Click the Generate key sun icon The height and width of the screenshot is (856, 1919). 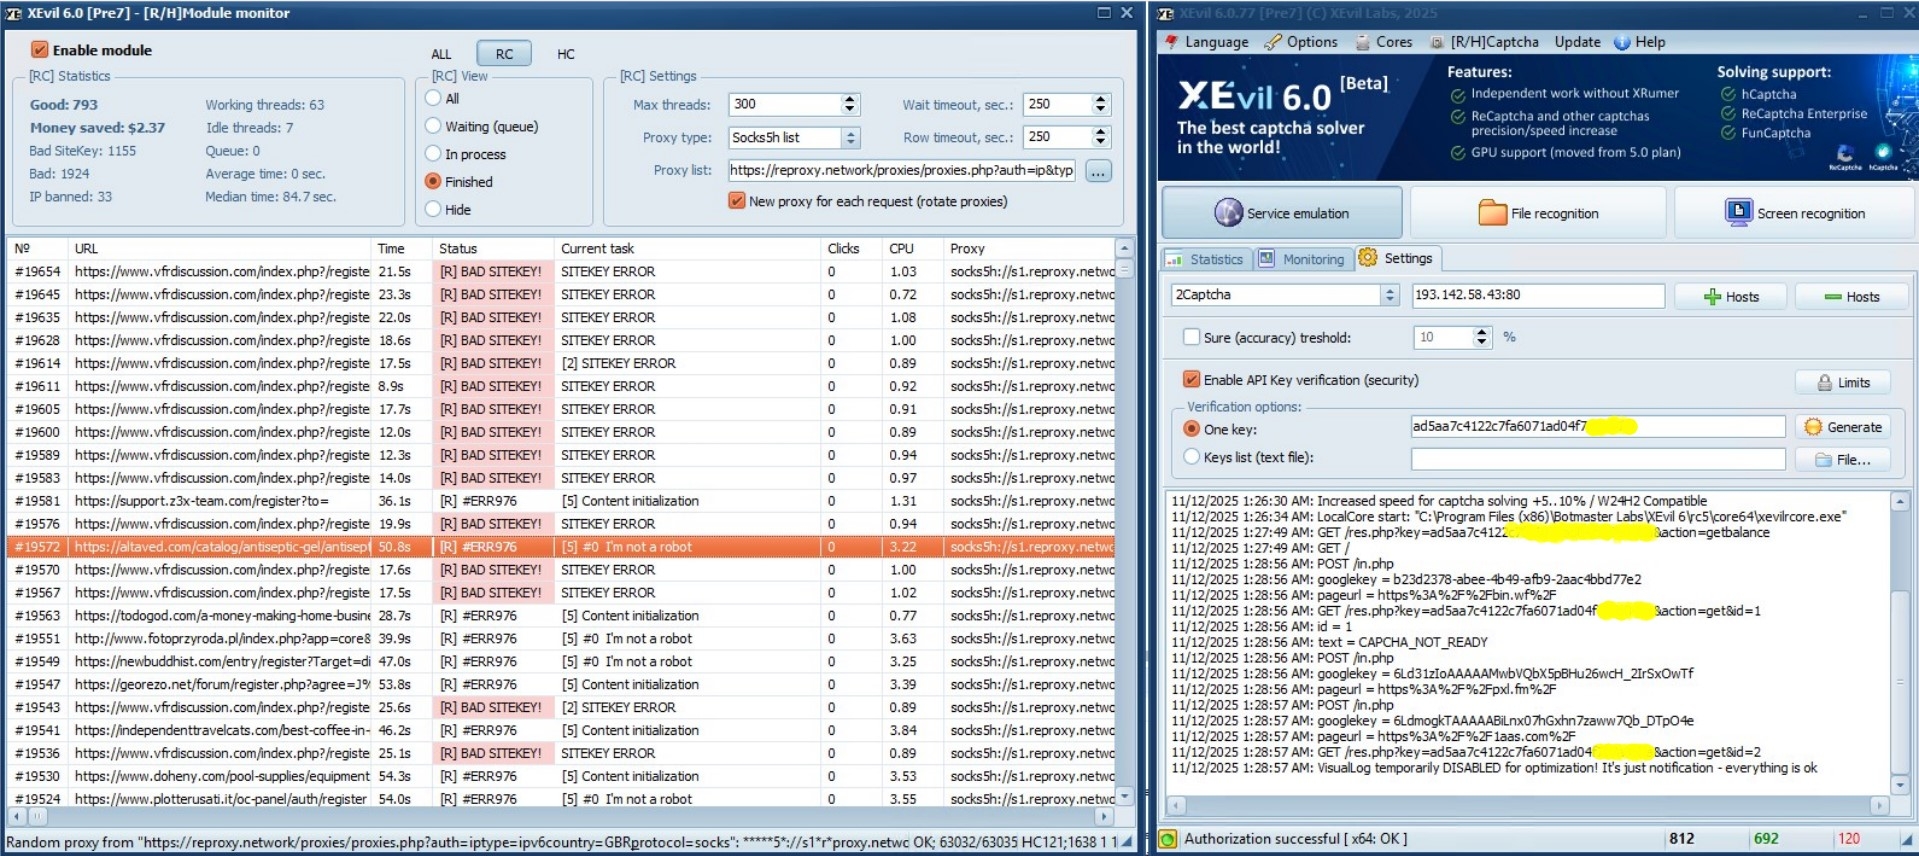coord(1812,427)
